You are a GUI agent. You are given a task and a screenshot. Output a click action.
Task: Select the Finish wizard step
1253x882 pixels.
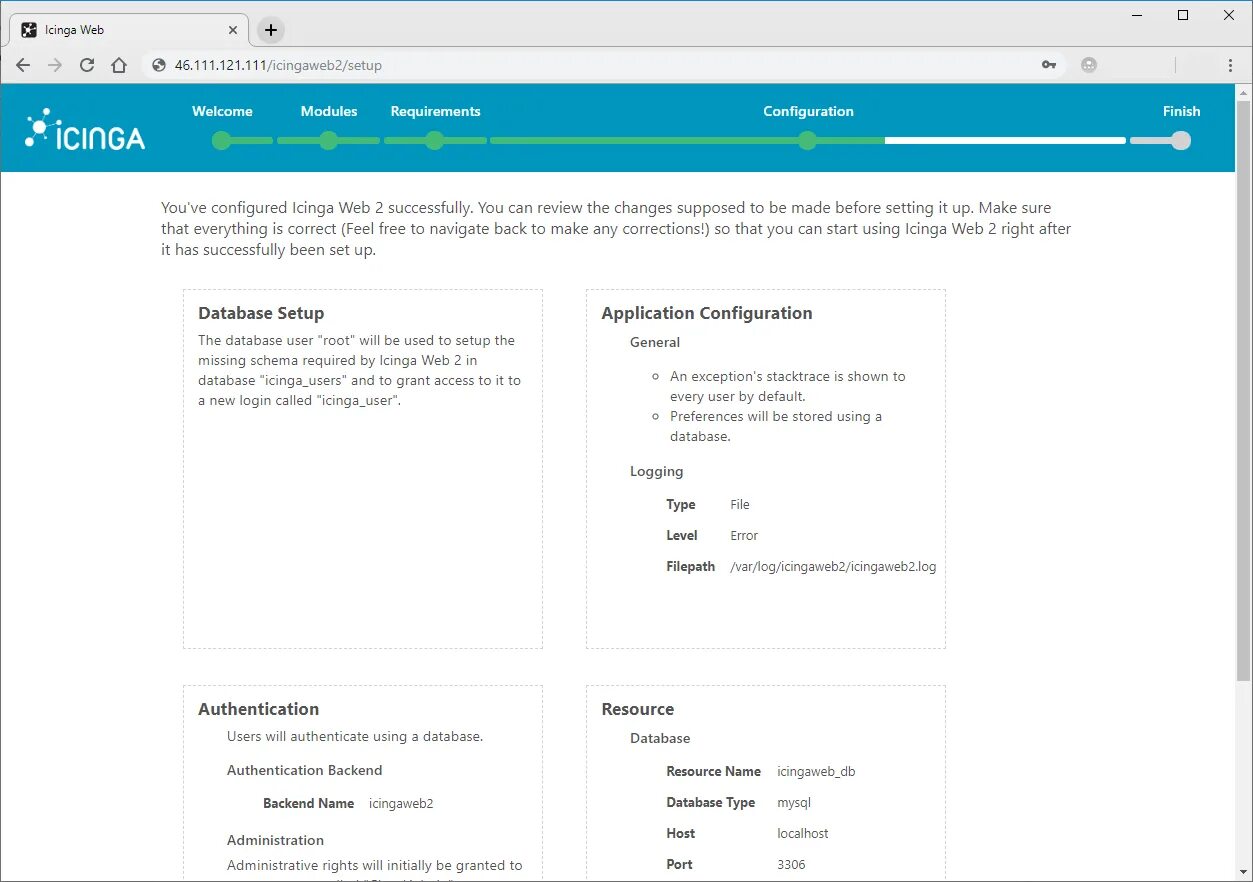pos(1181,111)
